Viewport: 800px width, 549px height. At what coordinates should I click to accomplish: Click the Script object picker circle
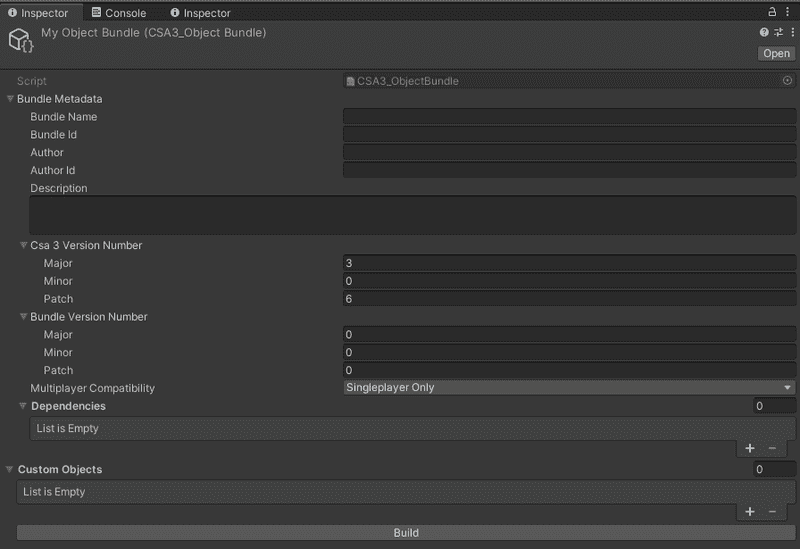coord(787,81)
